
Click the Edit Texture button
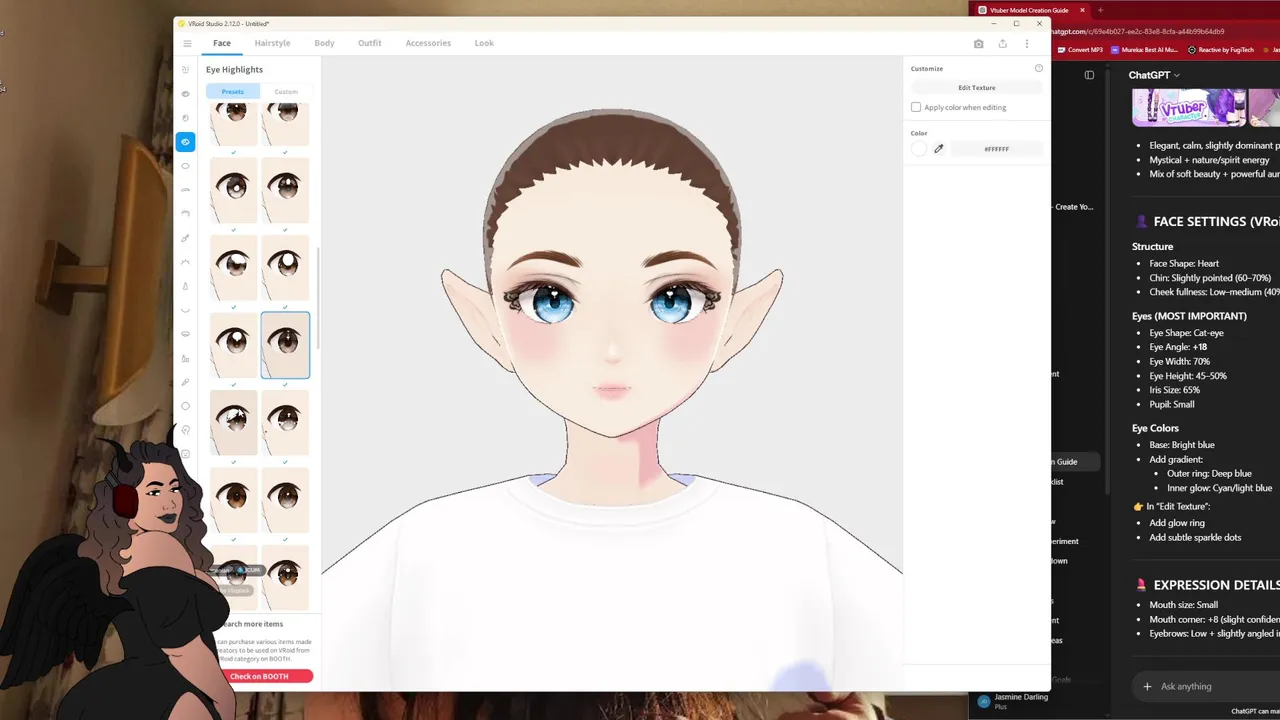[977, 88]
